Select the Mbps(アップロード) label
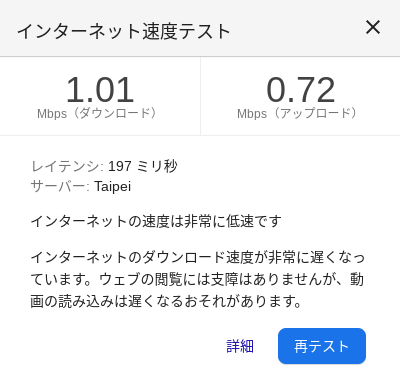Screen dimensions: 400x374 click(x=297, y=113)
